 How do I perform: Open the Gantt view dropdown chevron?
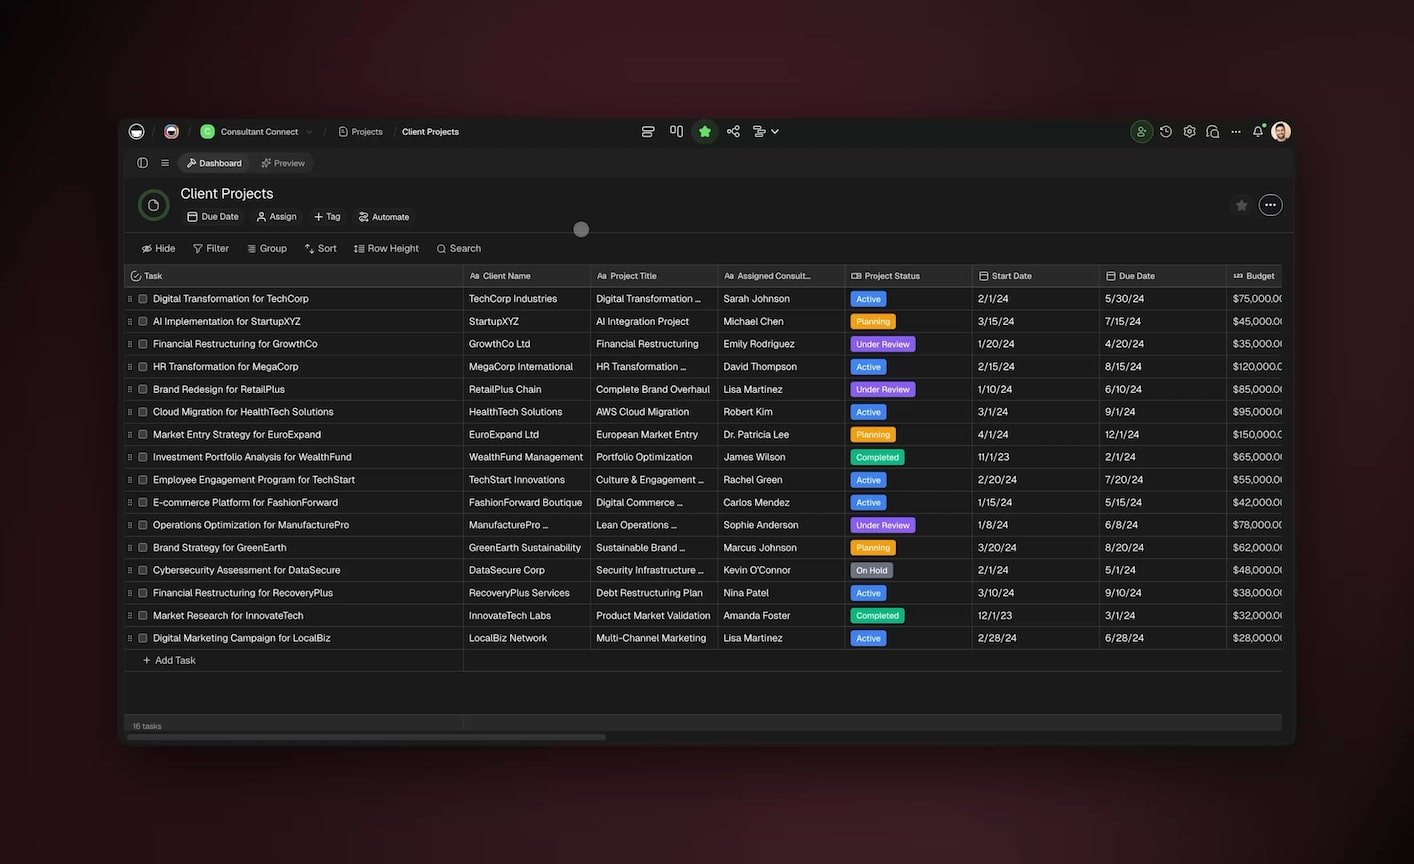click(775, 131)
